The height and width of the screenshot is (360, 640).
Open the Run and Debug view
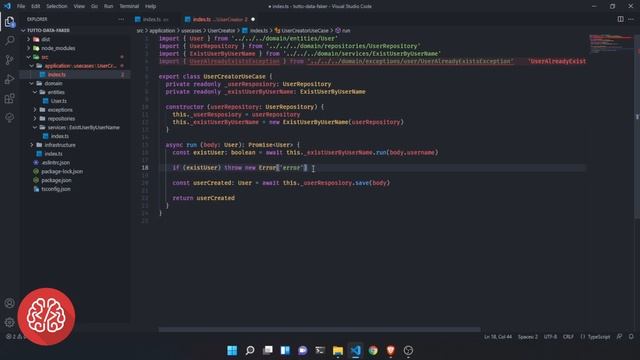point(9,79)
